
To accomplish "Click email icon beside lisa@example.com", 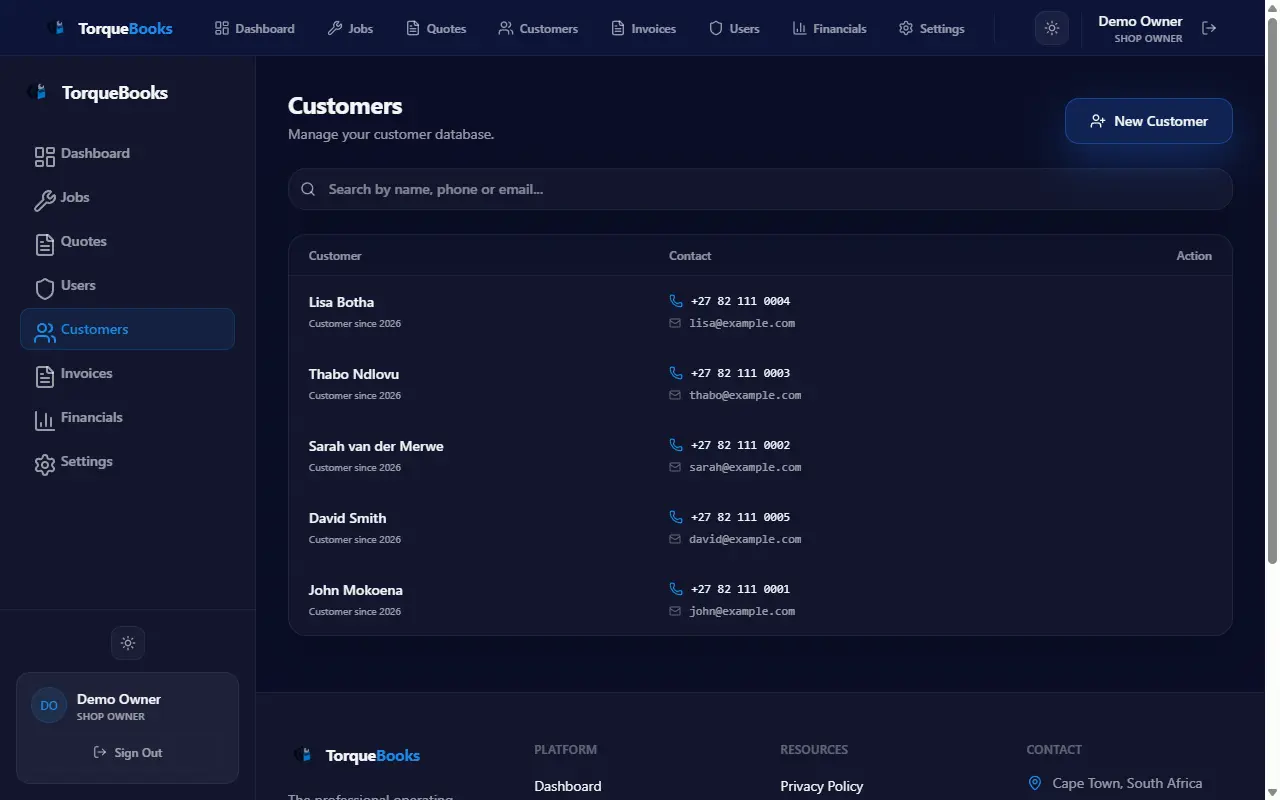I will click(x=675, y=323).
